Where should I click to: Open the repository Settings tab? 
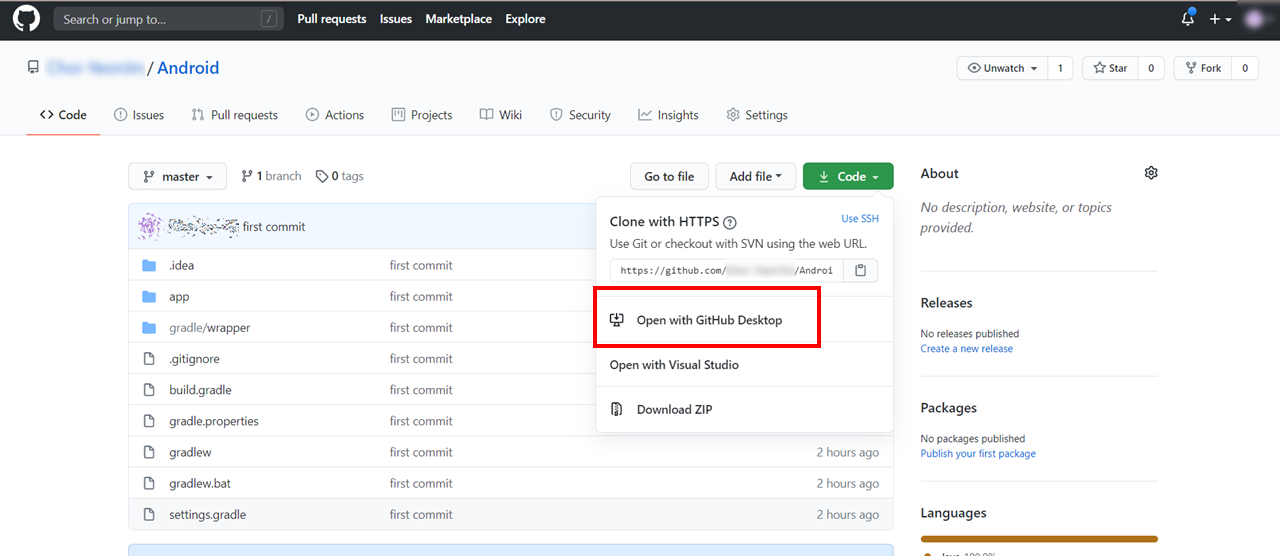[x=757, y=115]
